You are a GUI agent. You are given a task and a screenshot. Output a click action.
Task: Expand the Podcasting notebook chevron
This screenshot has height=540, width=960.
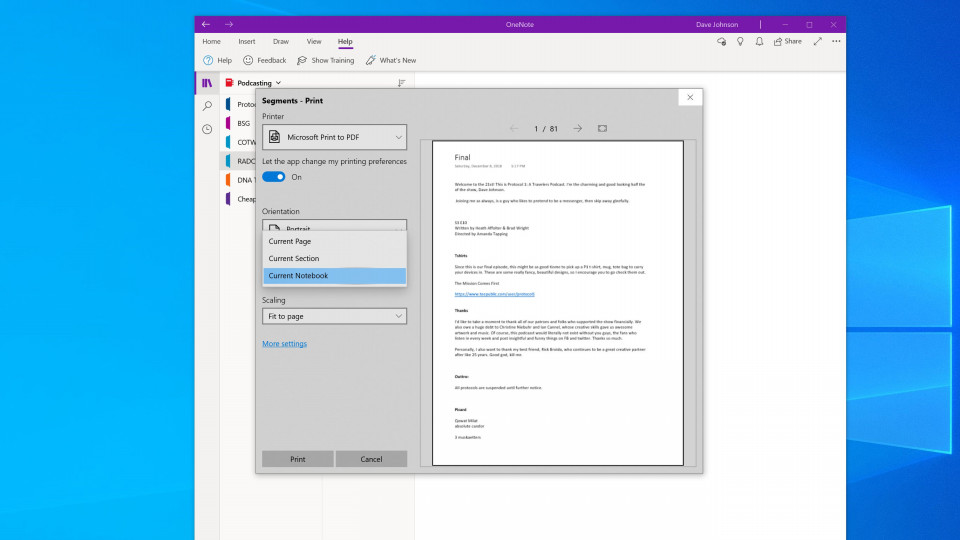coord(278,83)
